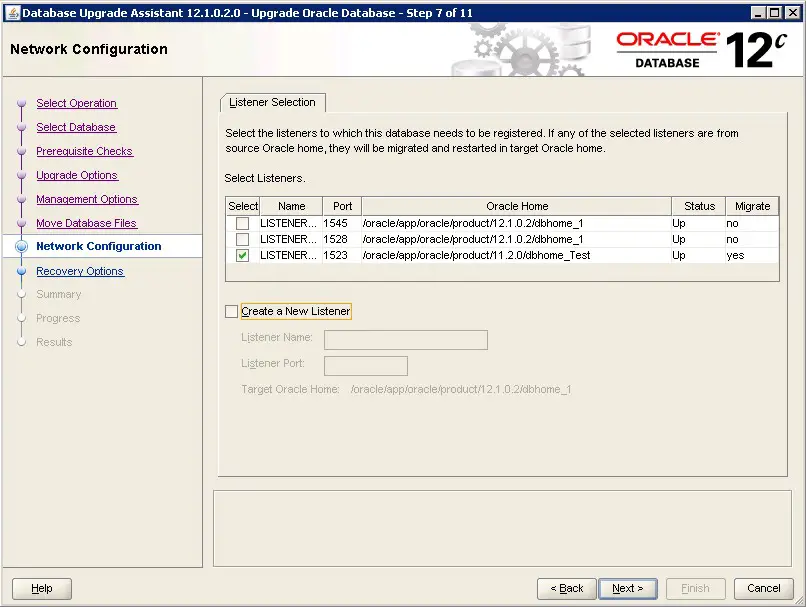Sort by the Name column header
This screenshot has width=806, height=607.
291,206
